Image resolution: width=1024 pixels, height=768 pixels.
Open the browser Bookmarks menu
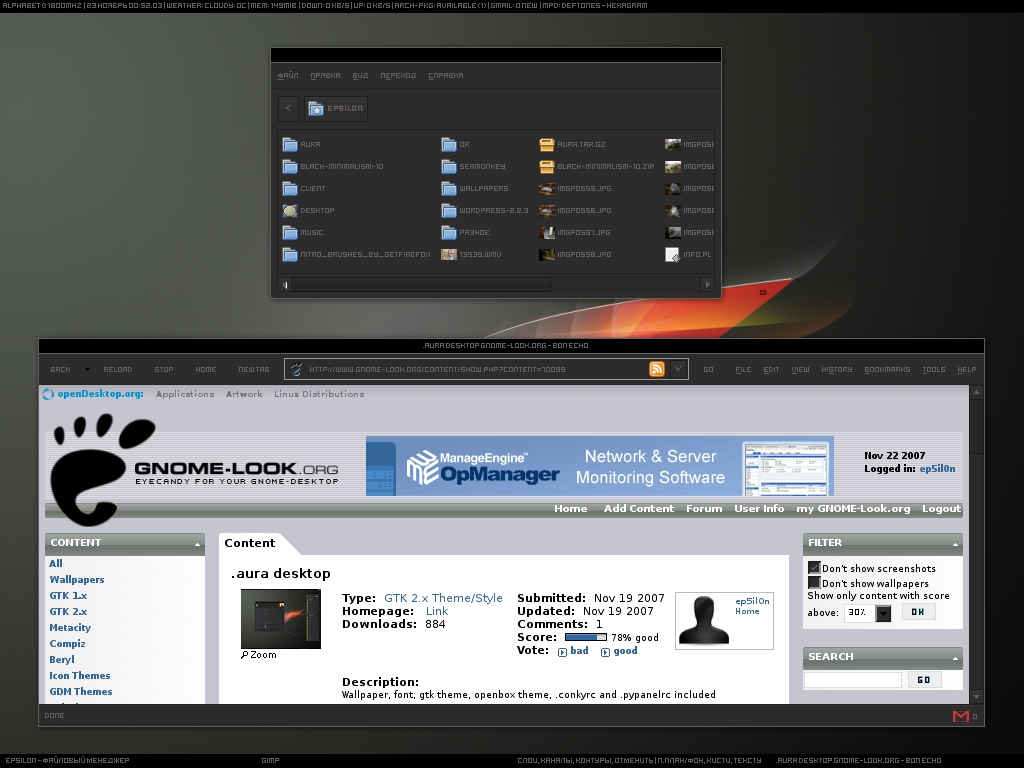click(887, 370)
